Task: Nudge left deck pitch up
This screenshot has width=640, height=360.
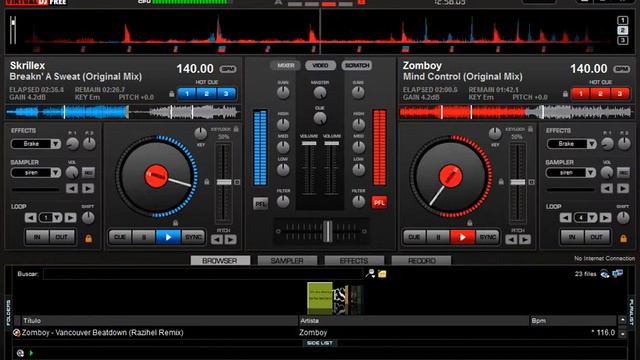Action: [231, 240]
